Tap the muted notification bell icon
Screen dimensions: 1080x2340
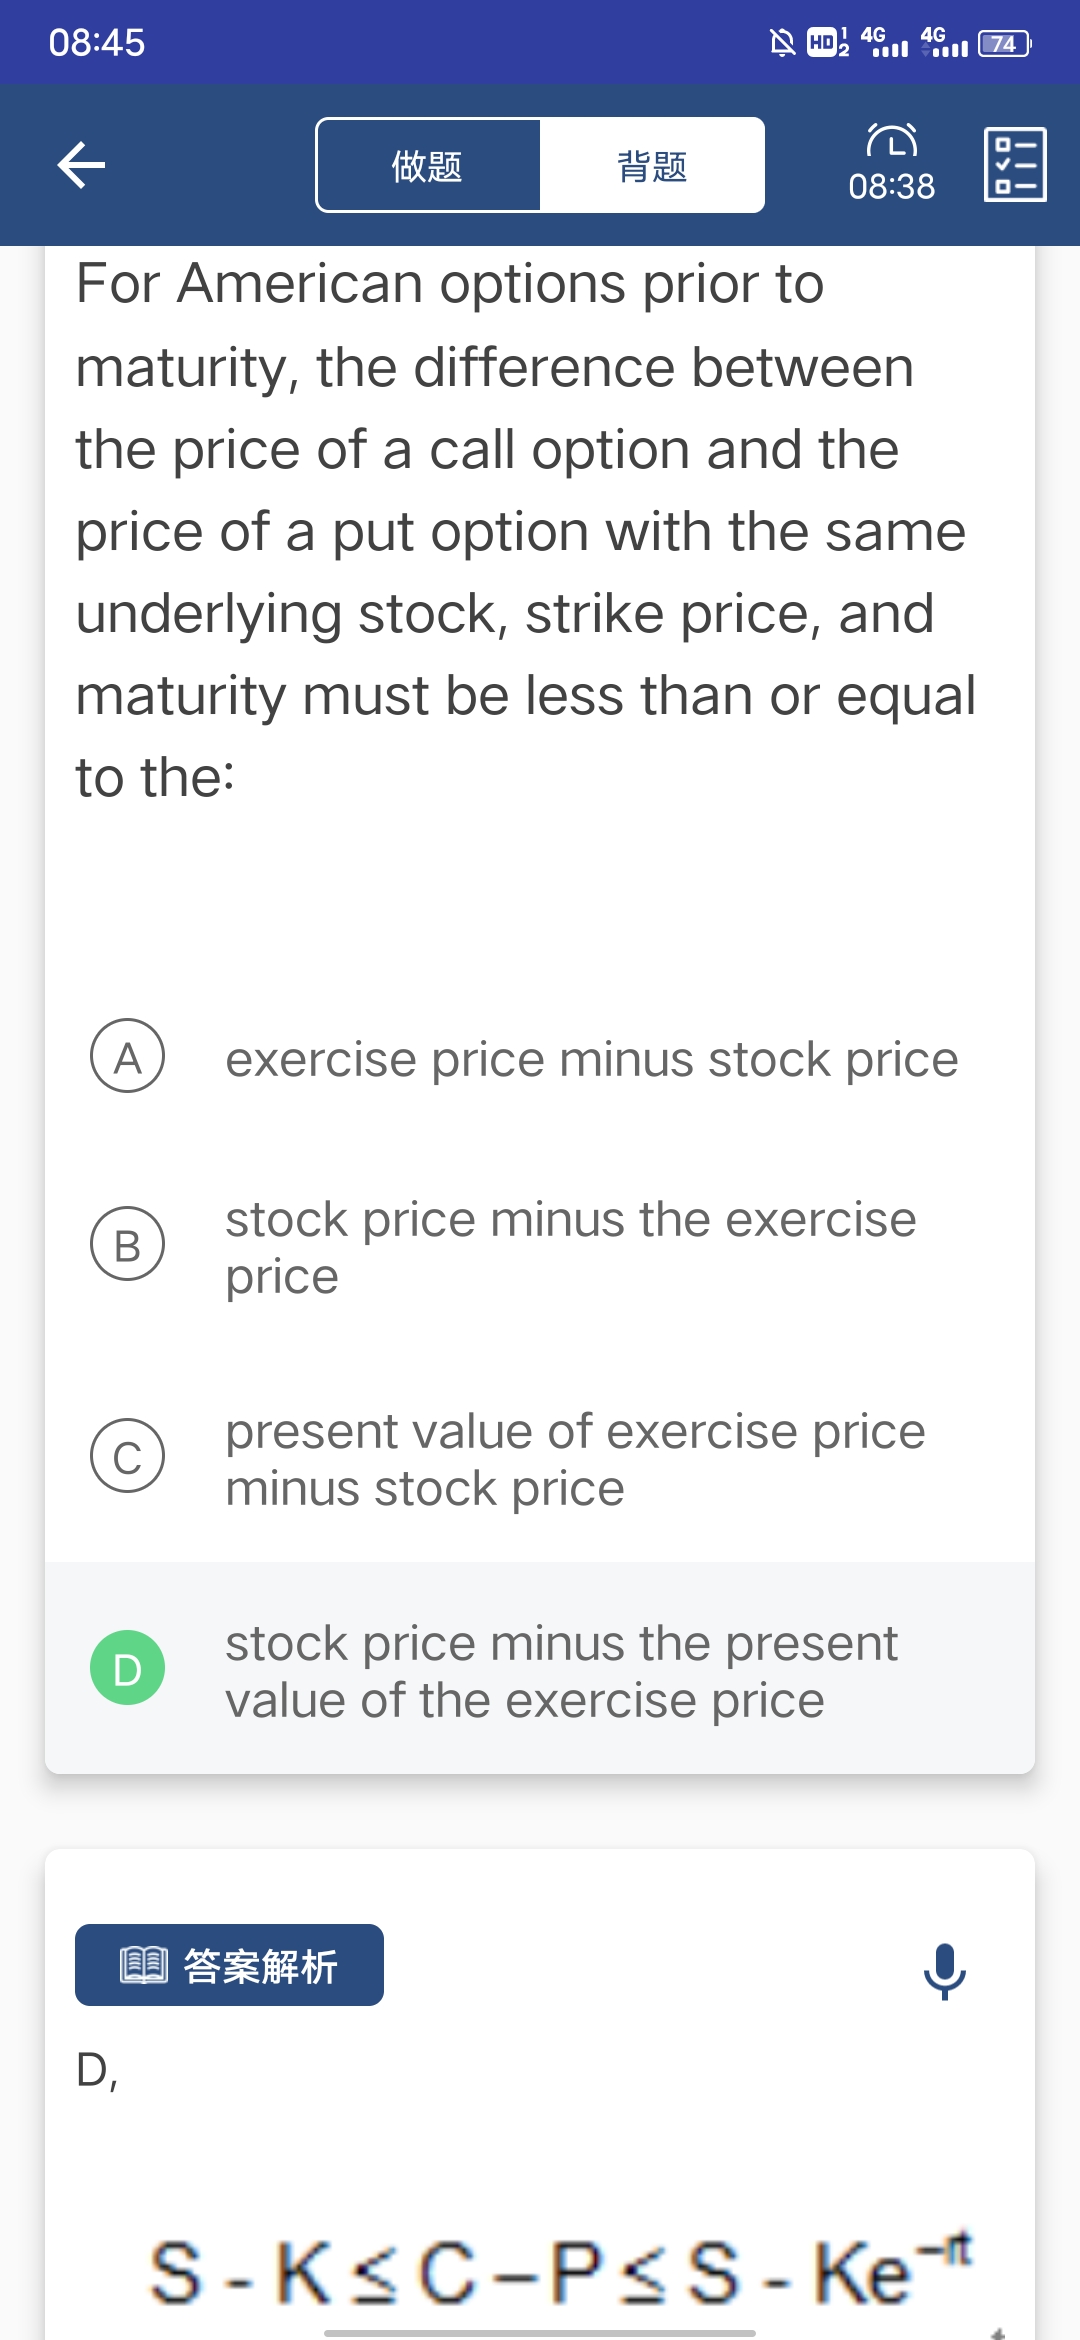(x=782, y=43)
